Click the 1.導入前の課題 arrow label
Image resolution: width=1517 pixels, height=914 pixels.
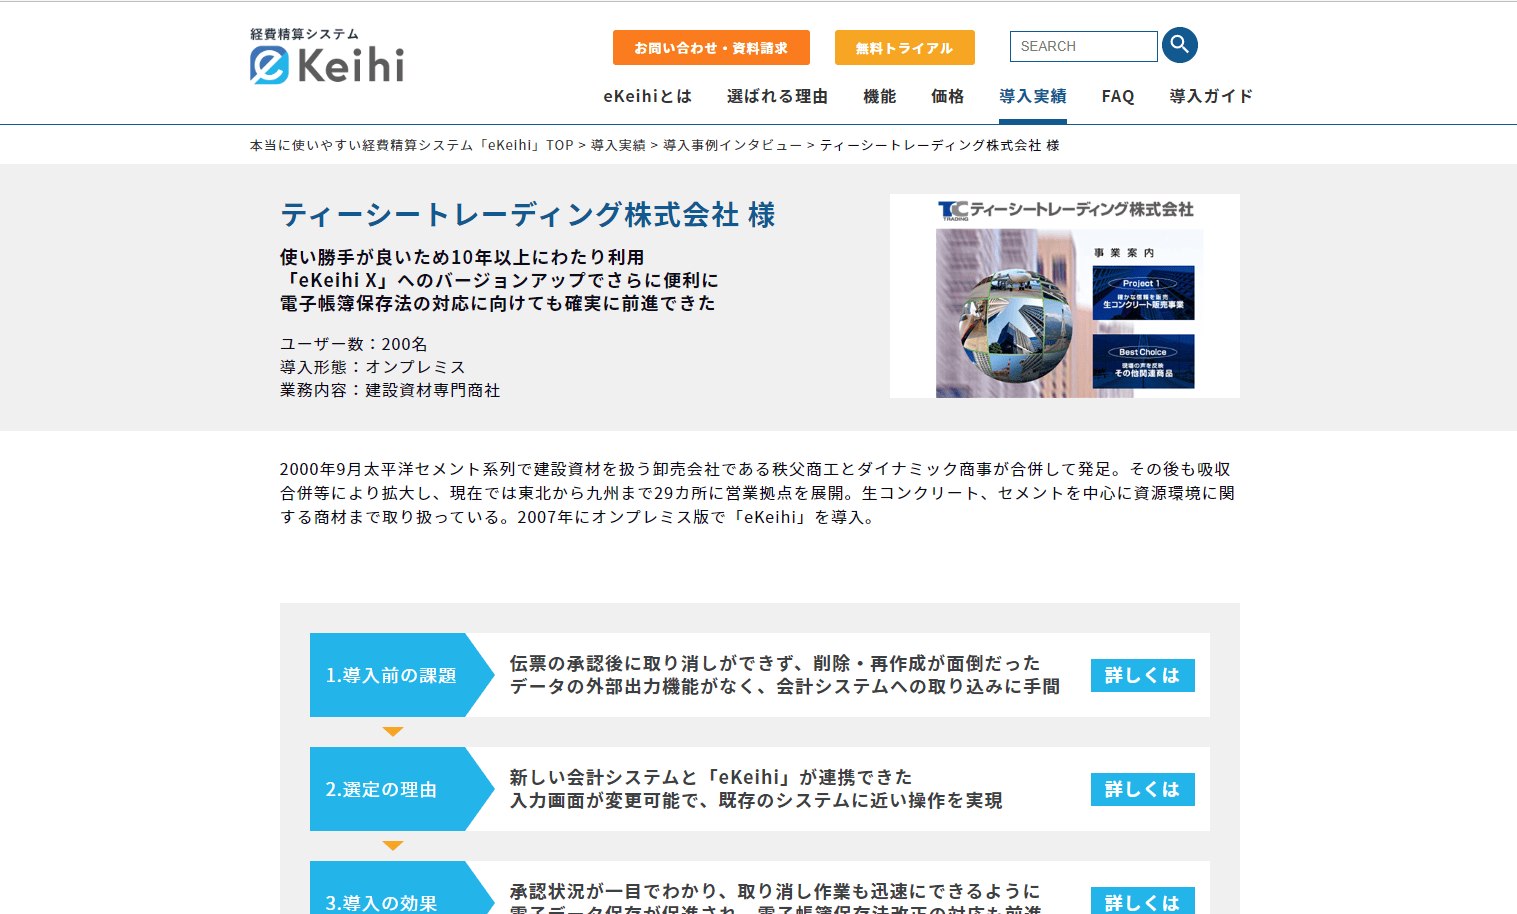point(400,675)
